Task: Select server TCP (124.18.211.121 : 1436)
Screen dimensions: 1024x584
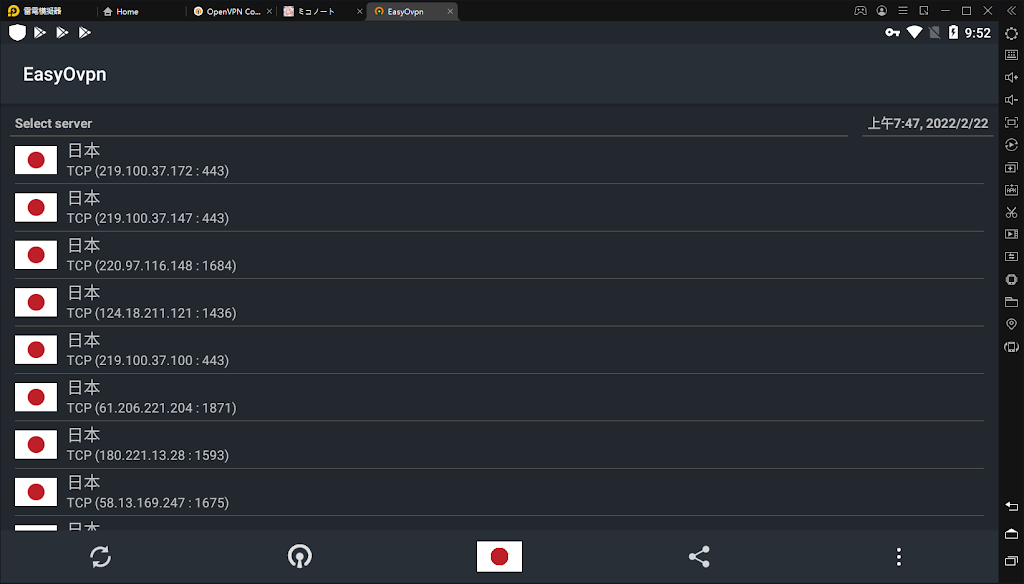Action: (500, 302)
